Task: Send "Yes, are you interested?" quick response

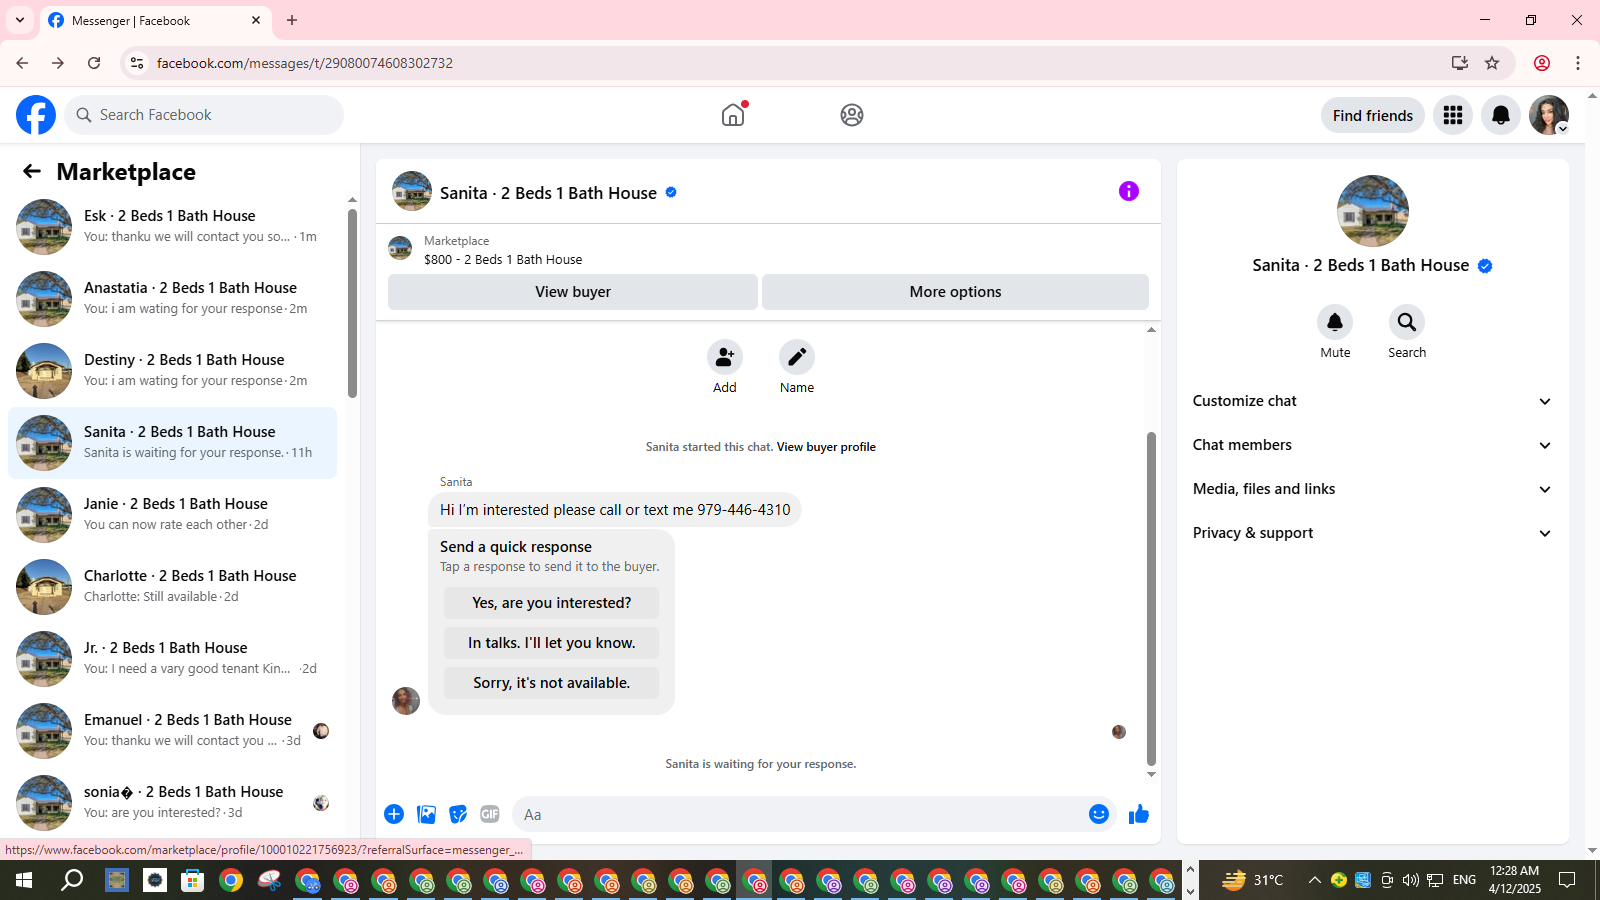Action: click(552, 603)
